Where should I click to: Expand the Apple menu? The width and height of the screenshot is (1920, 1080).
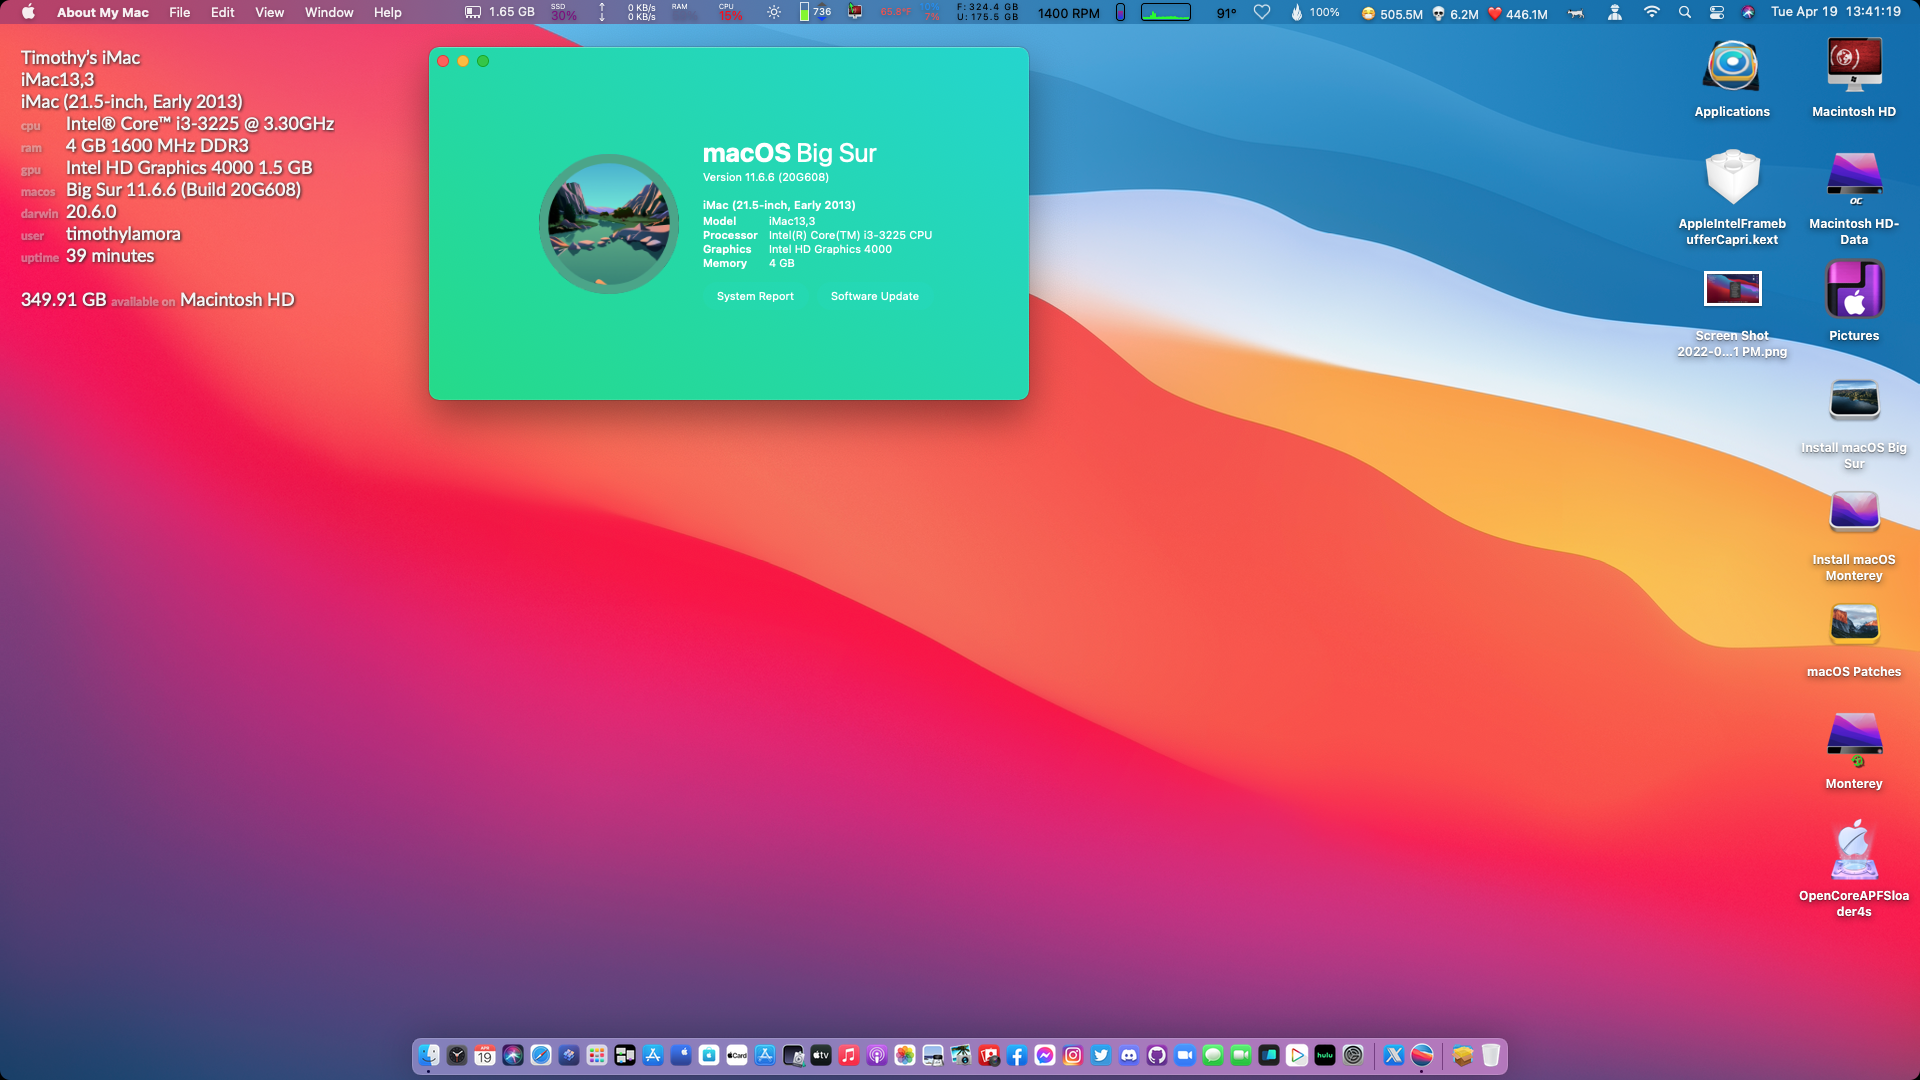[28, 12]
